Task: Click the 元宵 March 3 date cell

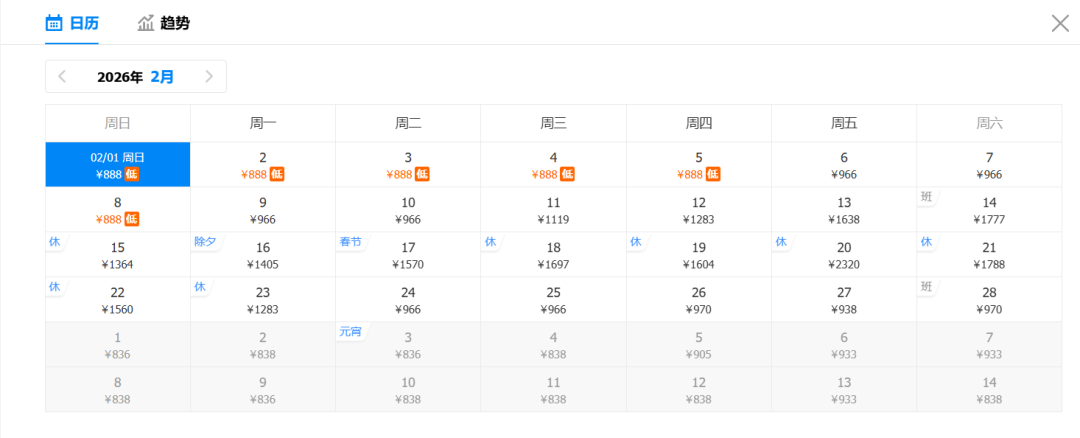Action: click(408, 345)
